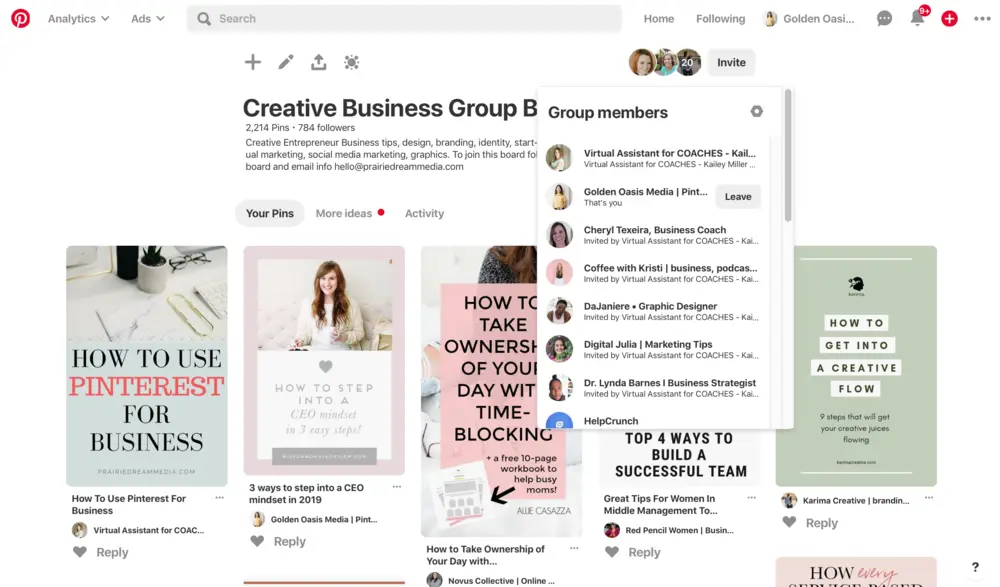This screenshot has height=587, width=1000.
Task: Click the organize sparkle icon in board toolbar
Action: [x=351, y=62]
